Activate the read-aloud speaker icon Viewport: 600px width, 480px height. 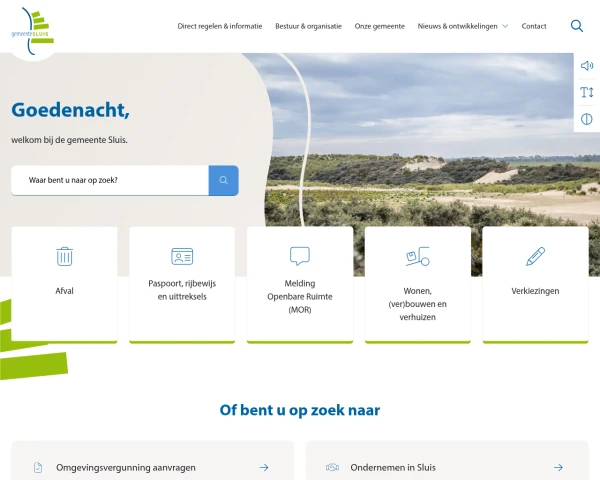pos(586,66)
